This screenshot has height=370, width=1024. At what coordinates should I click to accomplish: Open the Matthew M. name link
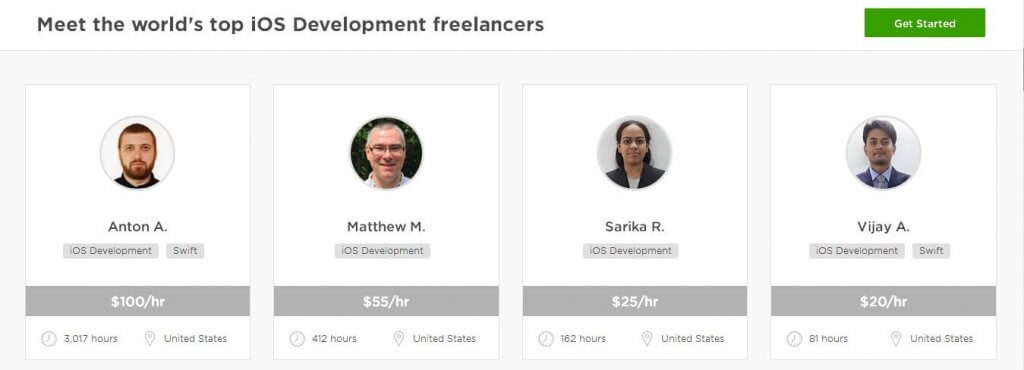(x=386, y=227)
